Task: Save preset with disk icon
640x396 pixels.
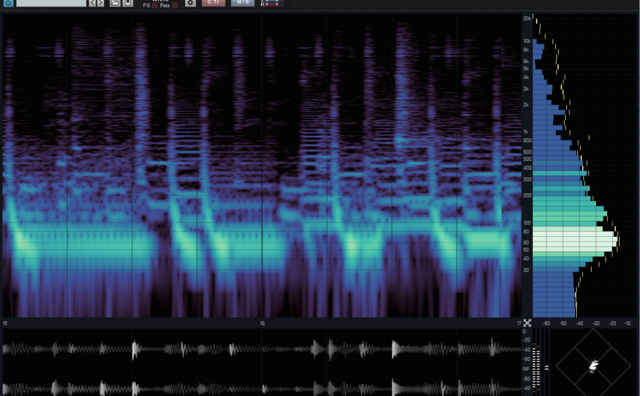Action: (x=128, y=3)
